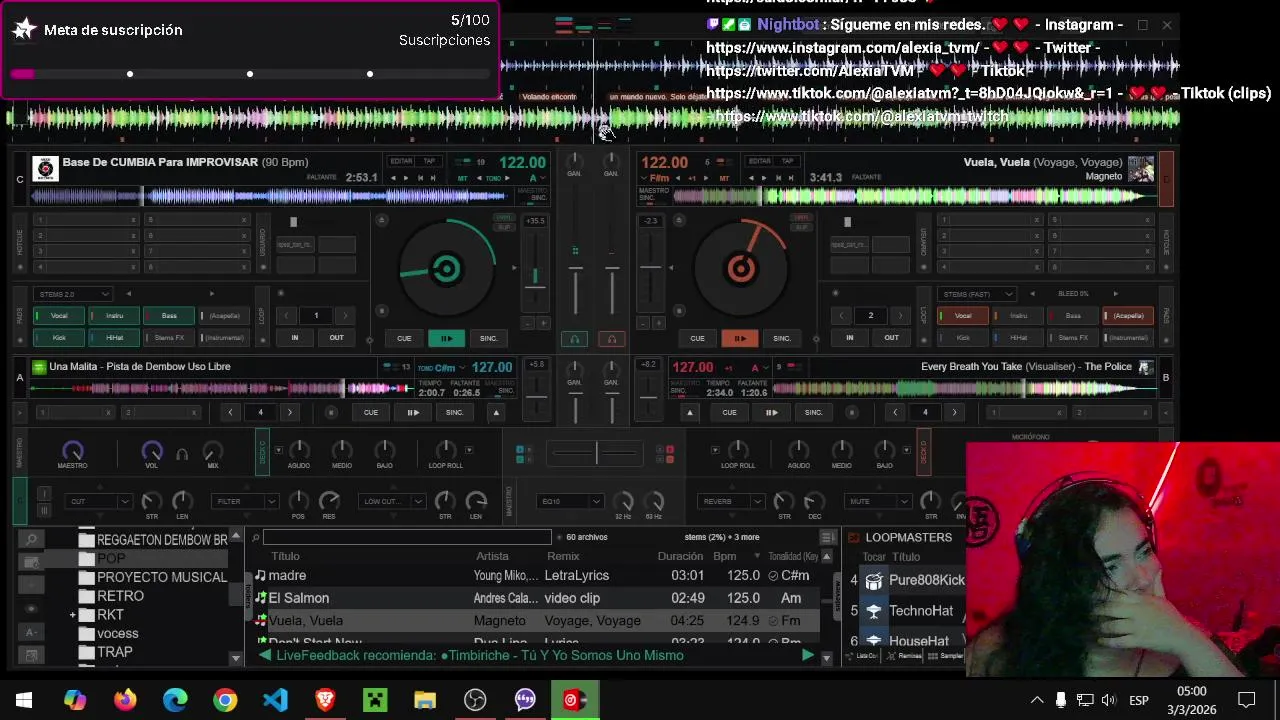Toggle (Instrumental) pad on the left deck
The width and height of the screenshot is (1280, 720).
coord(224,338)
